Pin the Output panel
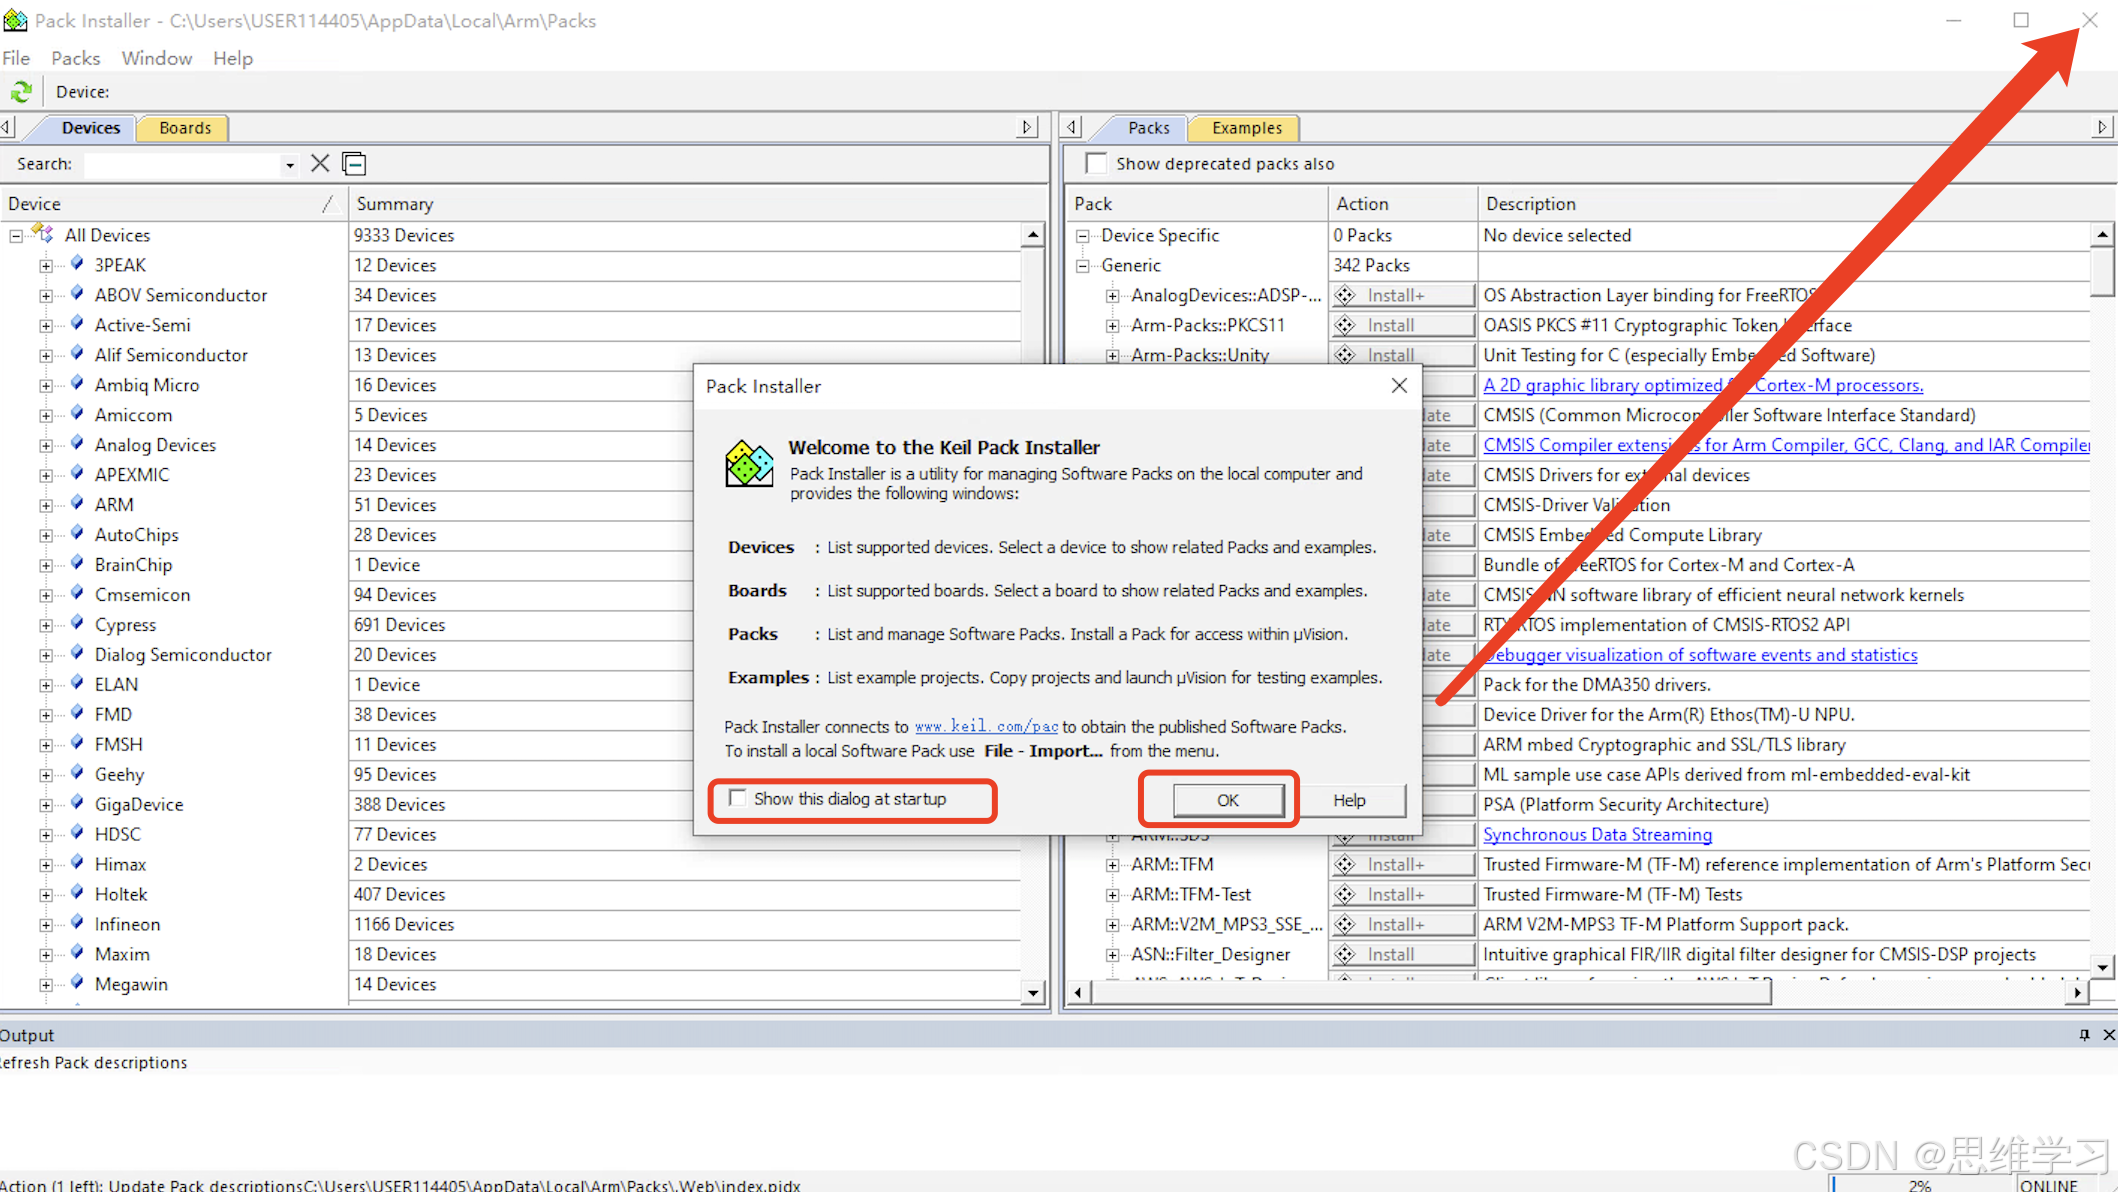Viewport: 2118px width, 1192px height. [x=2084, y=1035]
